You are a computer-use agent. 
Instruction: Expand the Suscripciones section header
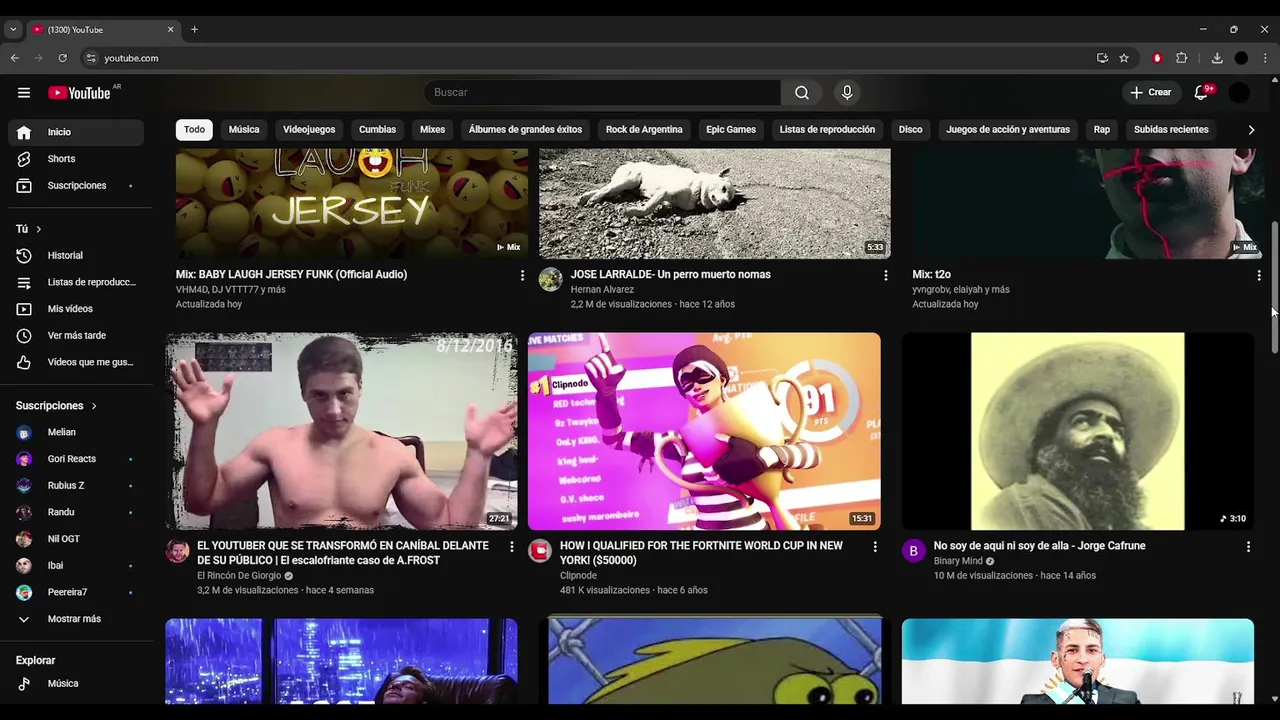click(x=56, y=406)
